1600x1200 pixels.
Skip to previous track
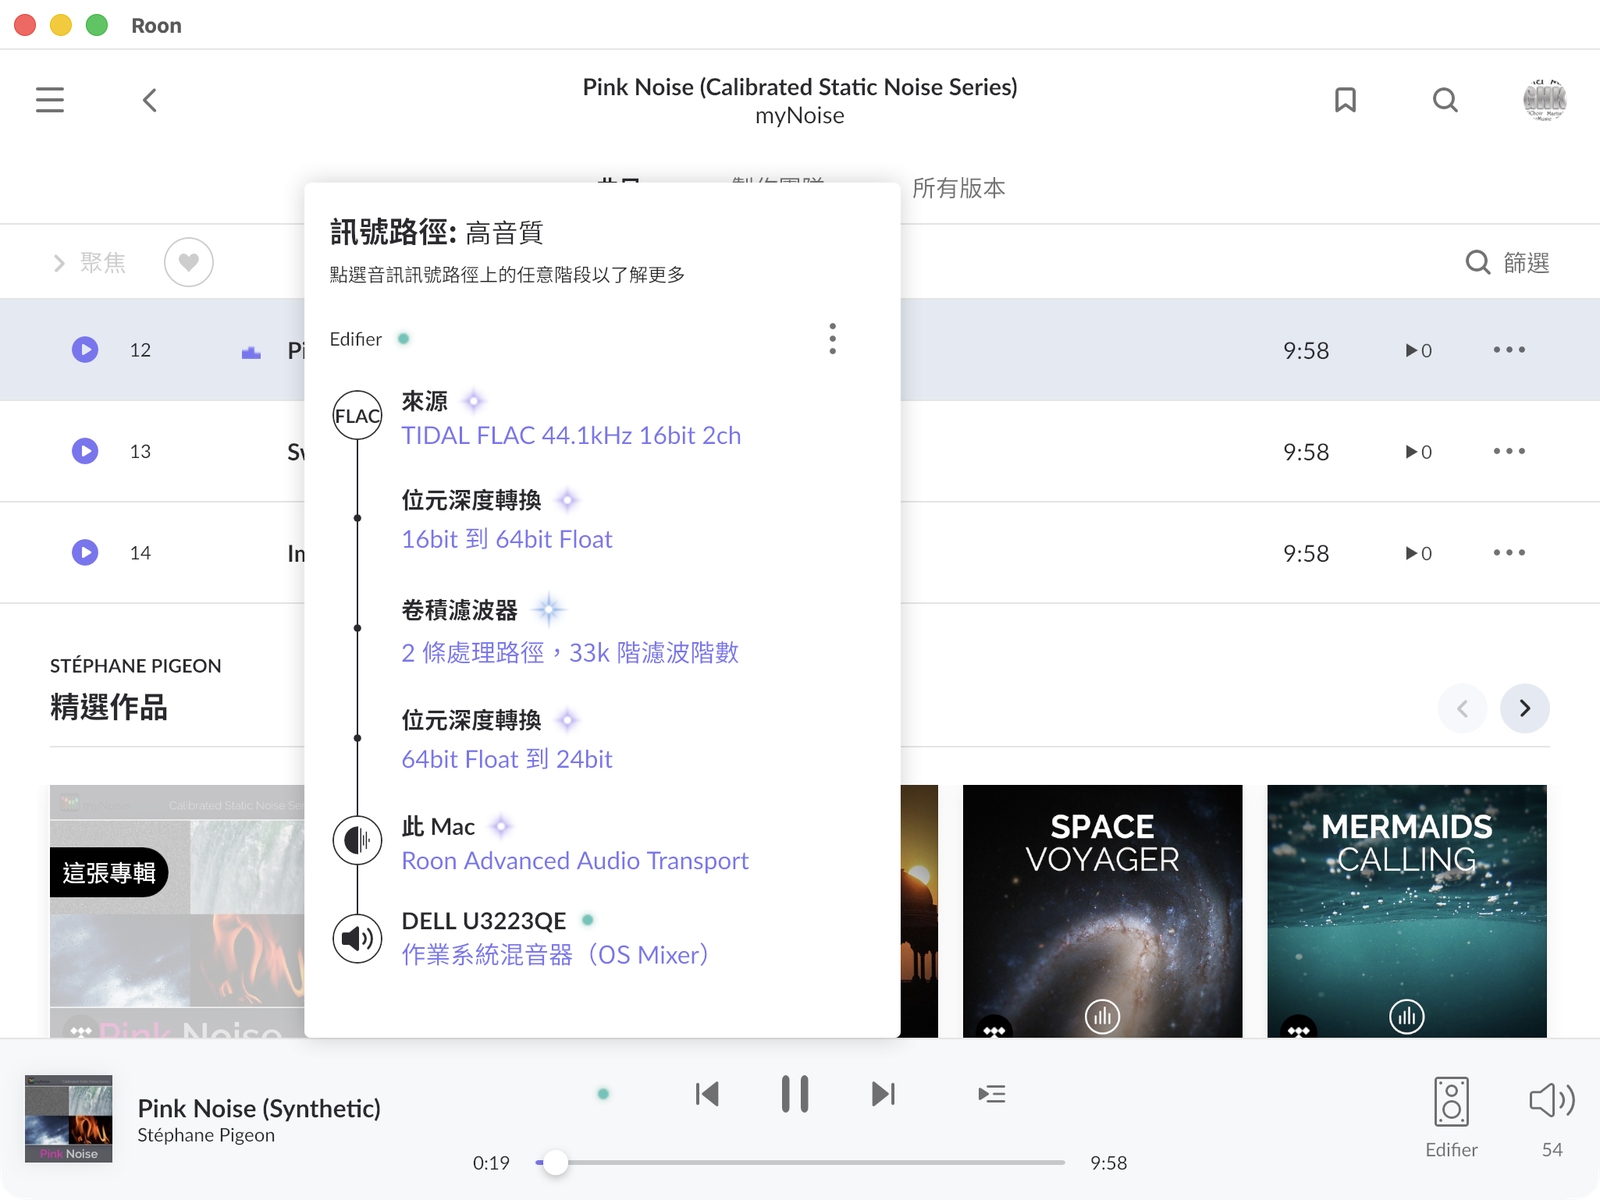[707, 1094]
